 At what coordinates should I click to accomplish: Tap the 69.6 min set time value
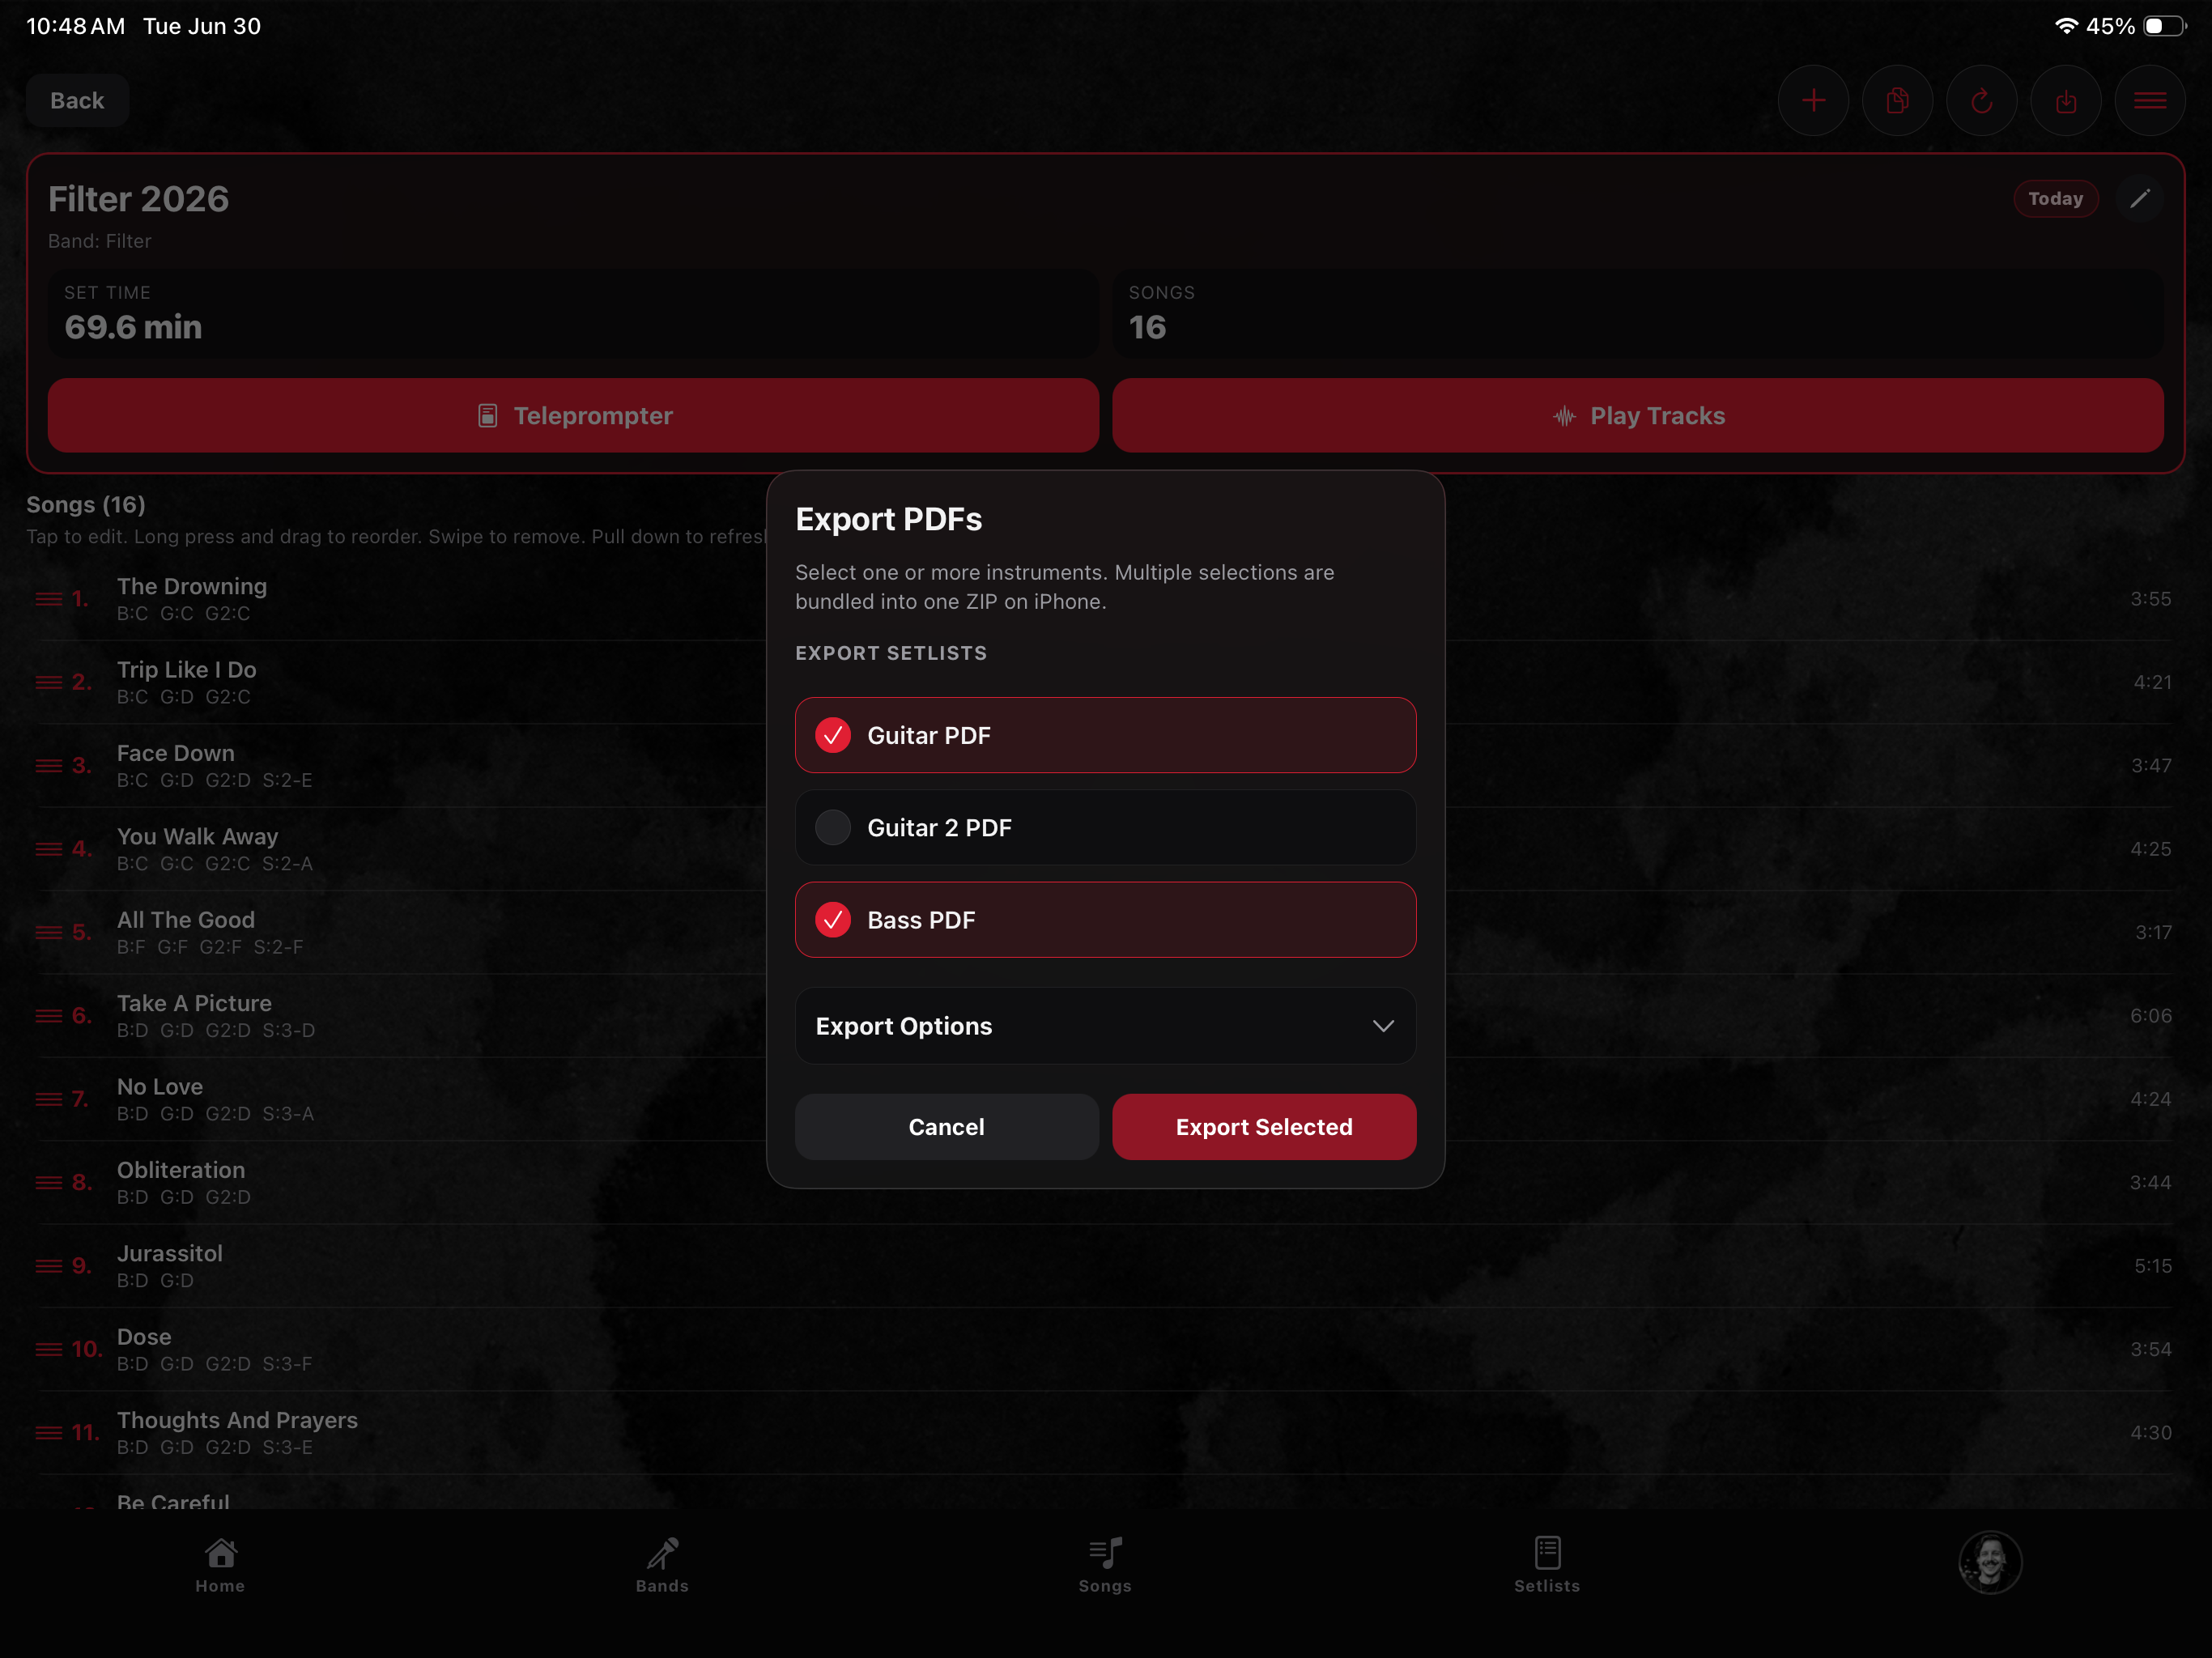[x=133, y=327]
